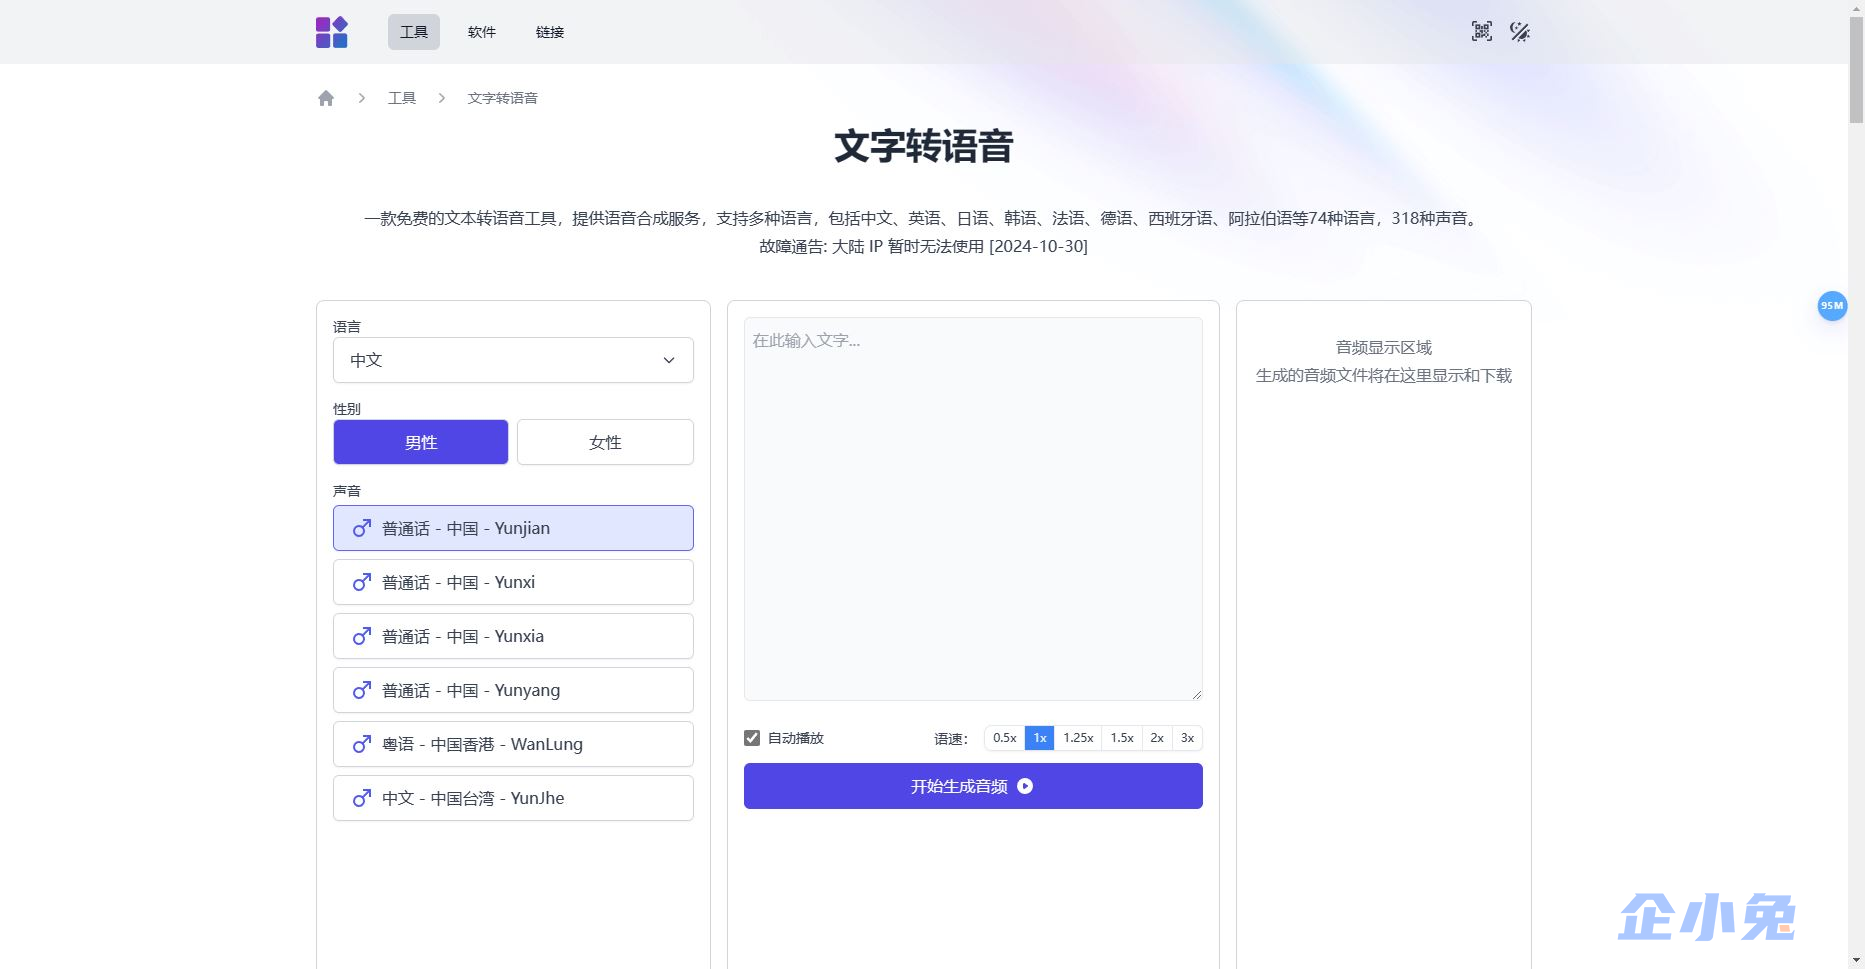Choose voice 中文 - 中国台湾 - YunJhe
Image resolution: width=1865 pixels, height=969 pixels.
click(513, 798)
